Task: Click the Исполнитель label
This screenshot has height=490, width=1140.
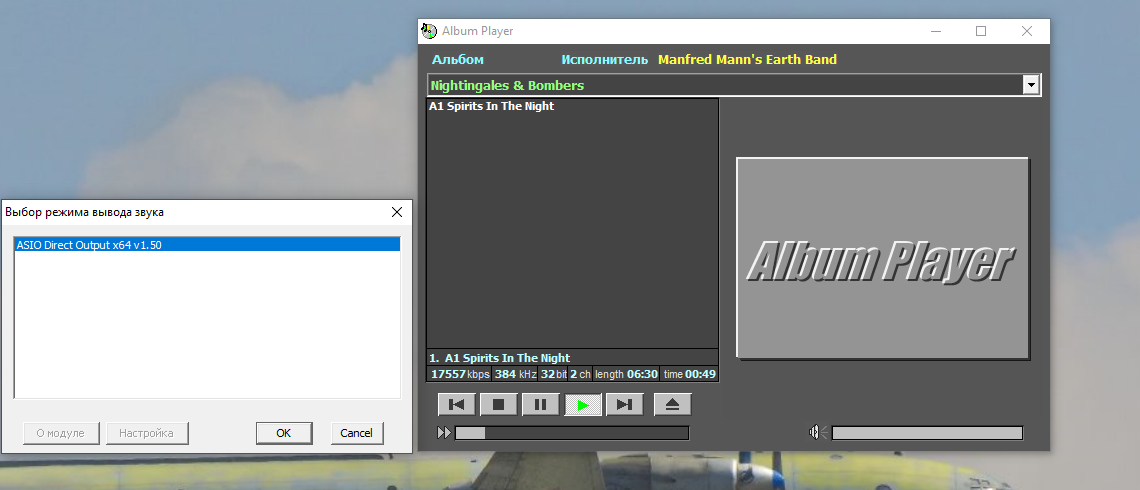Action: (604, 60)
